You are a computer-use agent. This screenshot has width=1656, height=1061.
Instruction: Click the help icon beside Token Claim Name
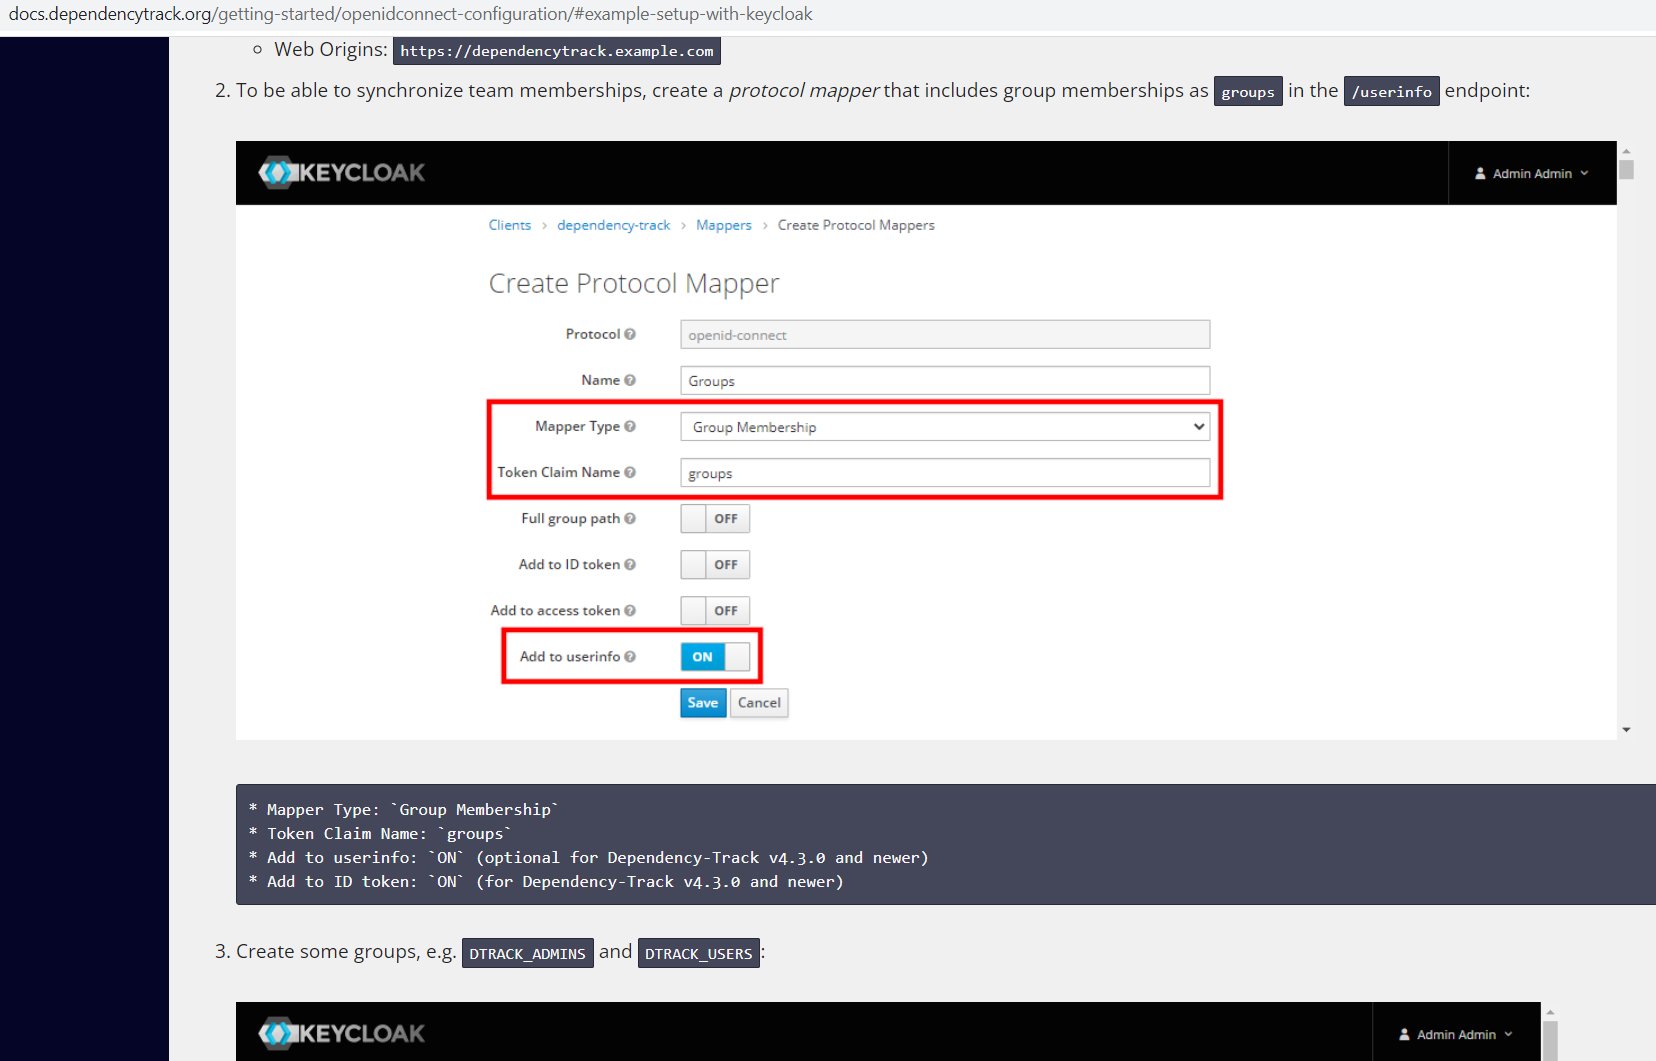[630, 472]
